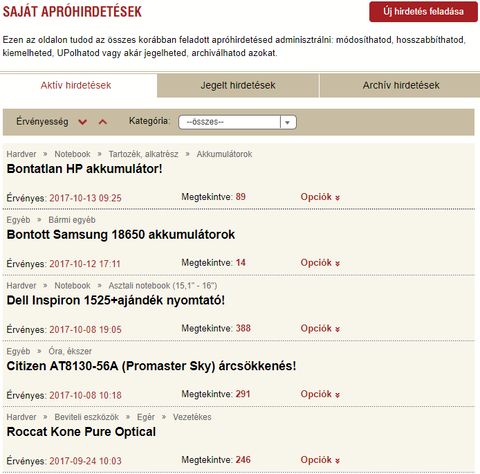Open the Bontatlan HP akkumulátor! ad
480x474 pixels.
(84, 169)
